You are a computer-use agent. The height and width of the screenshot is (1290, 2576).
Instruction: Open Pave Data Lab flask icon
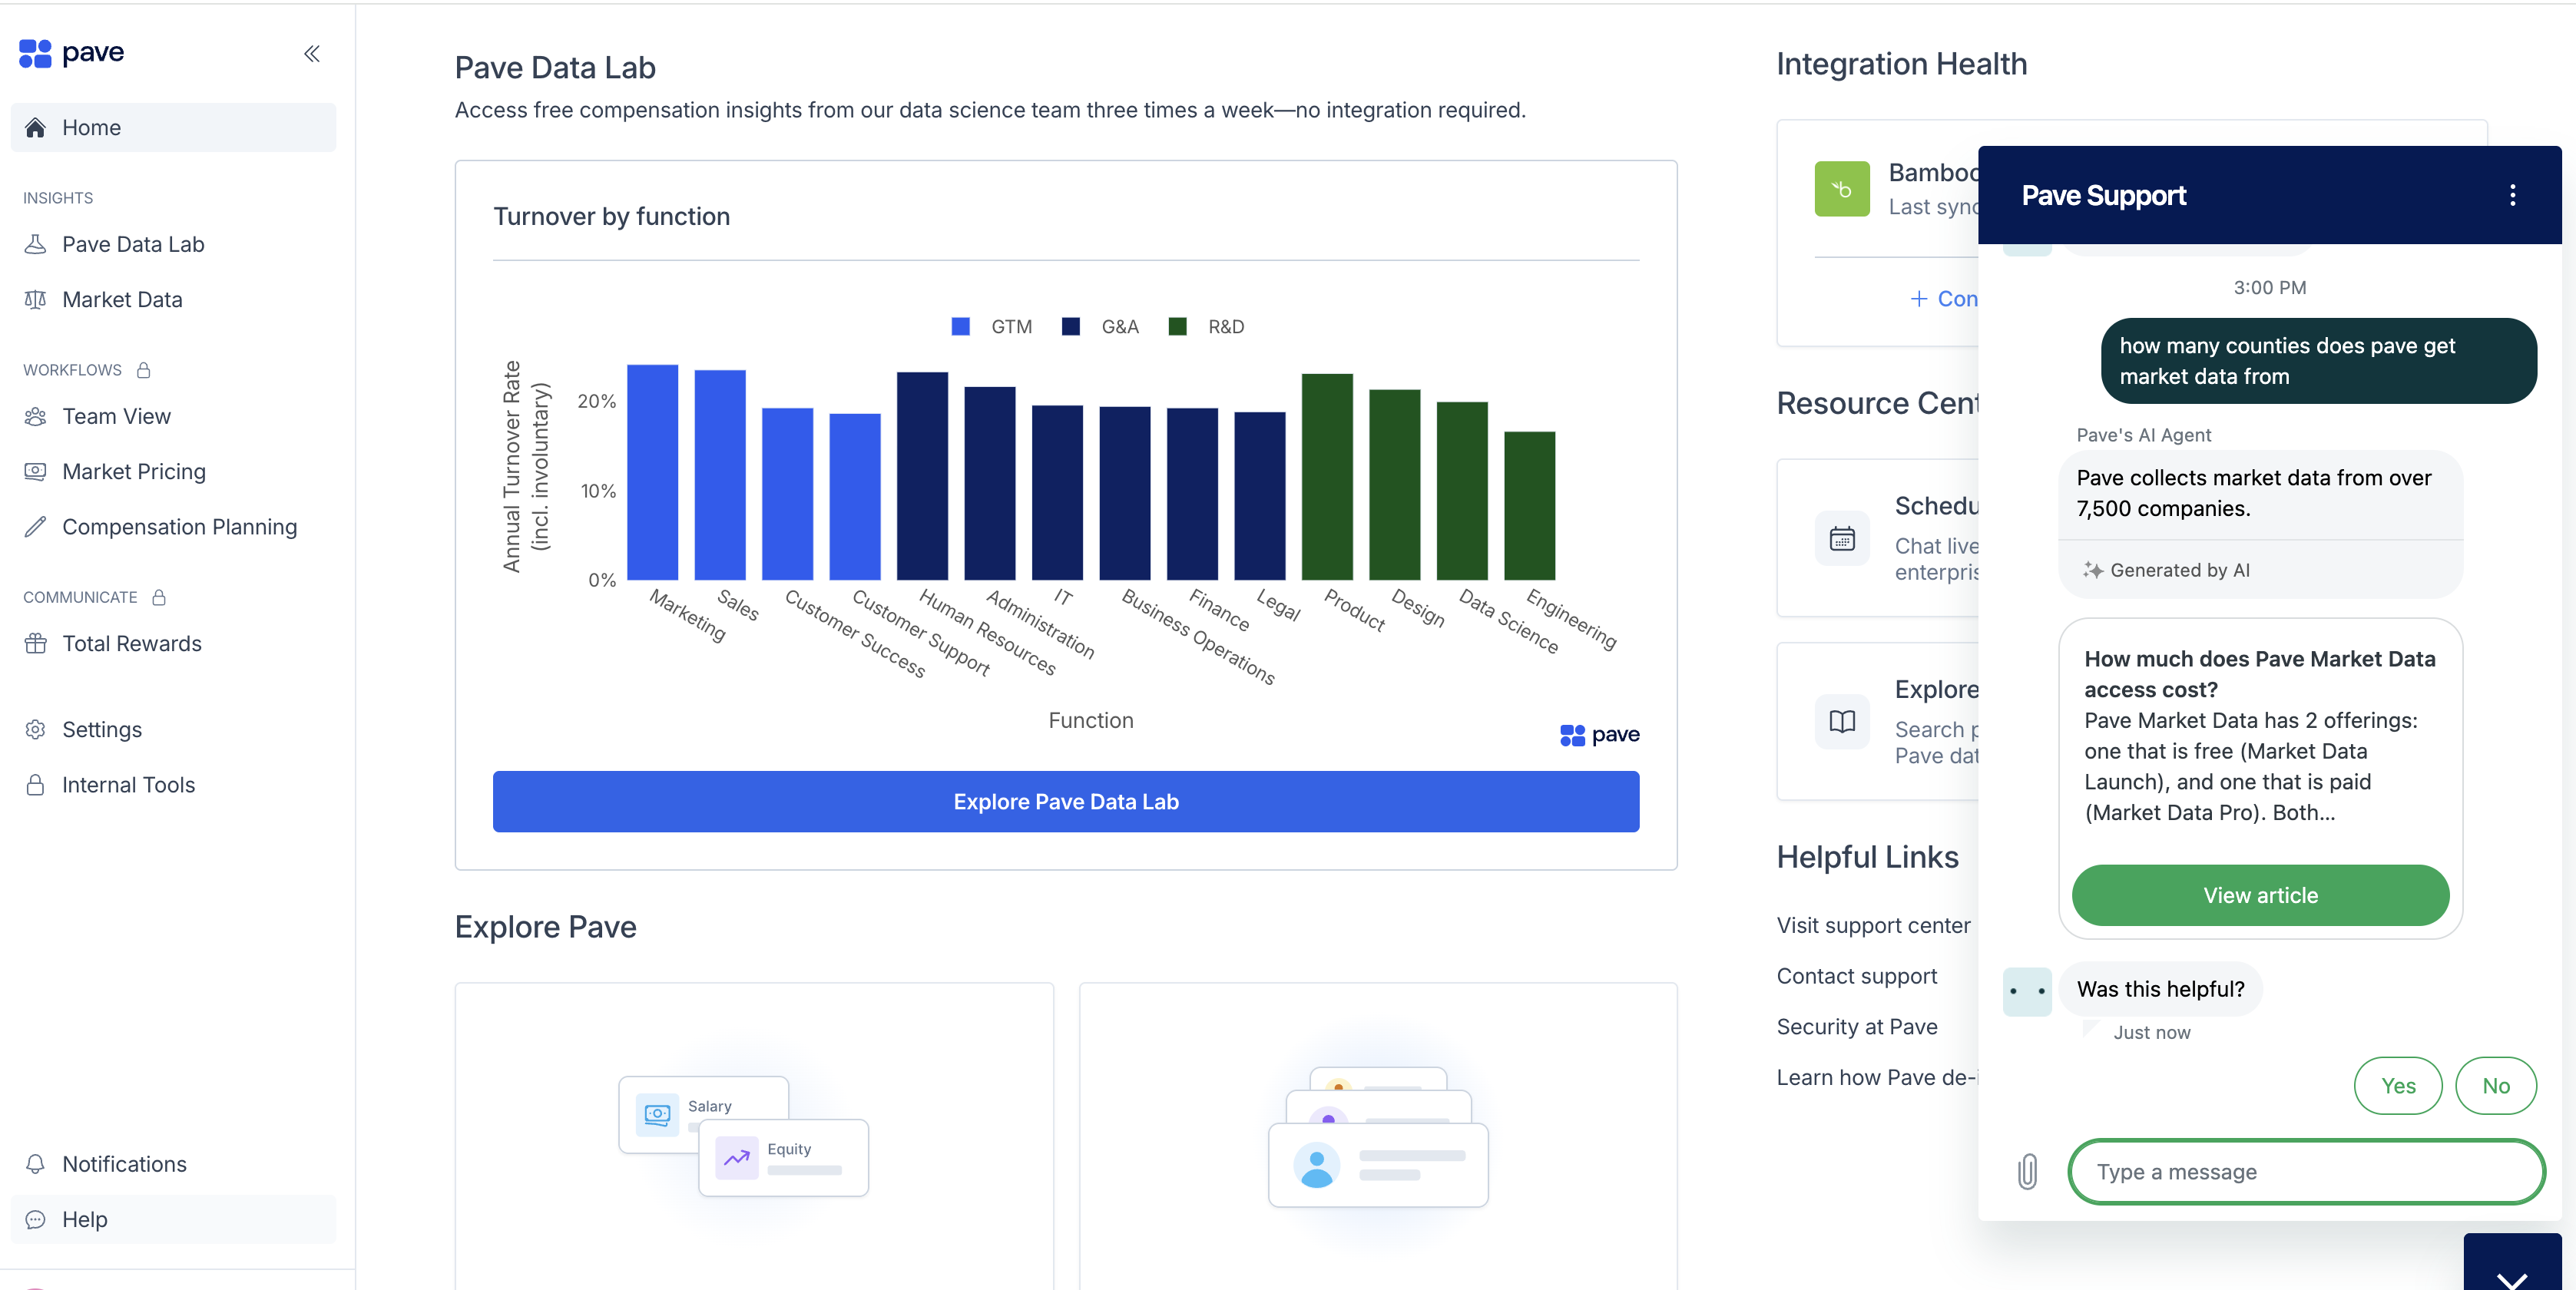[36, 245]
